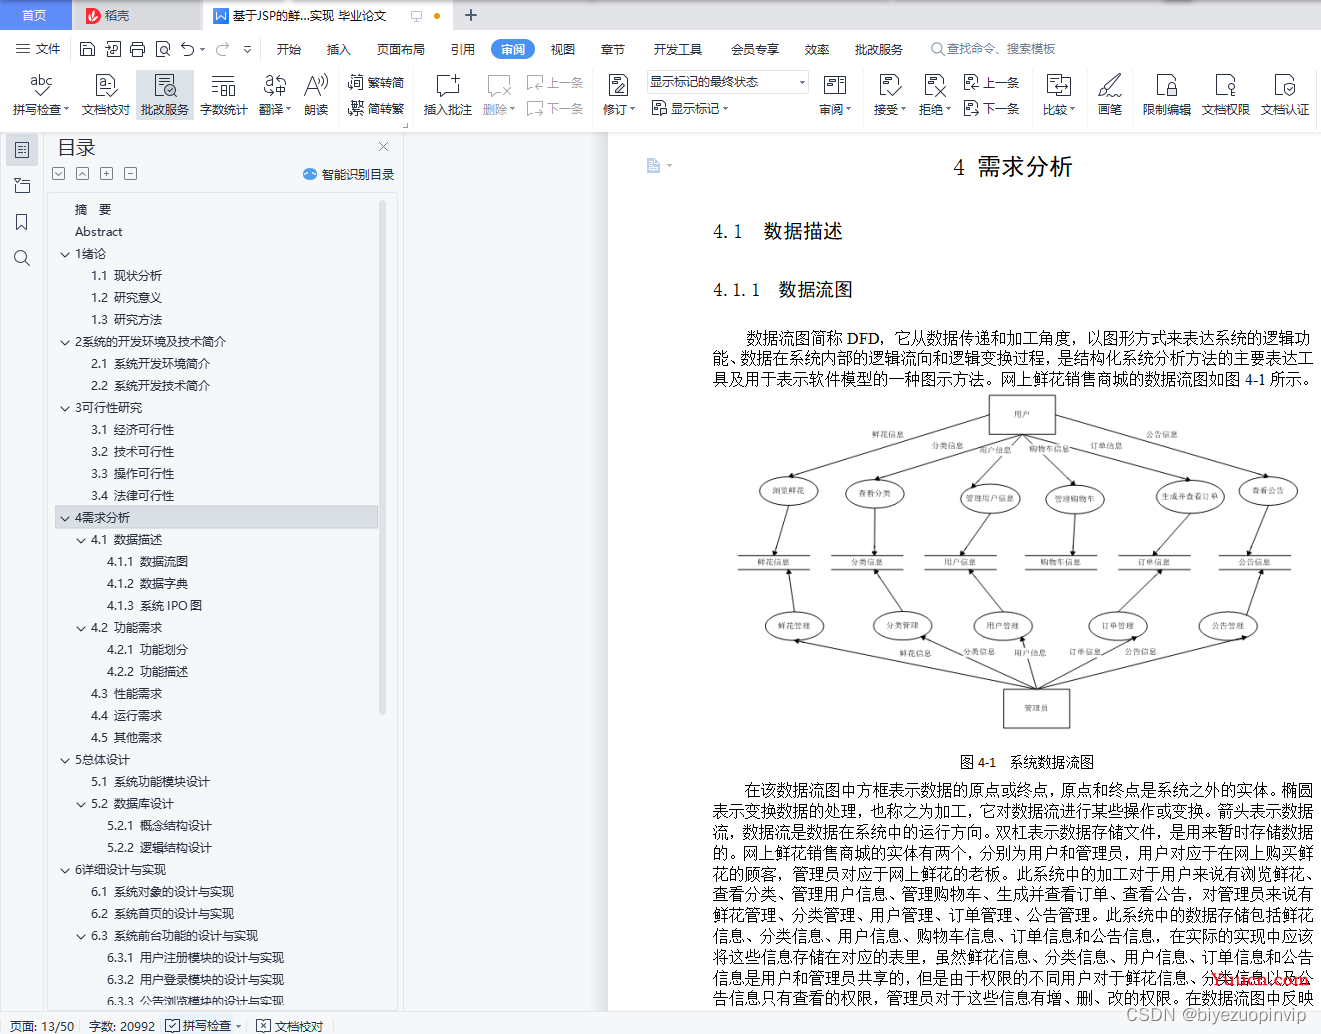Undo the last action
Image resolution: width=1321 pixels, height=1034 pixels.
[188, 49]
